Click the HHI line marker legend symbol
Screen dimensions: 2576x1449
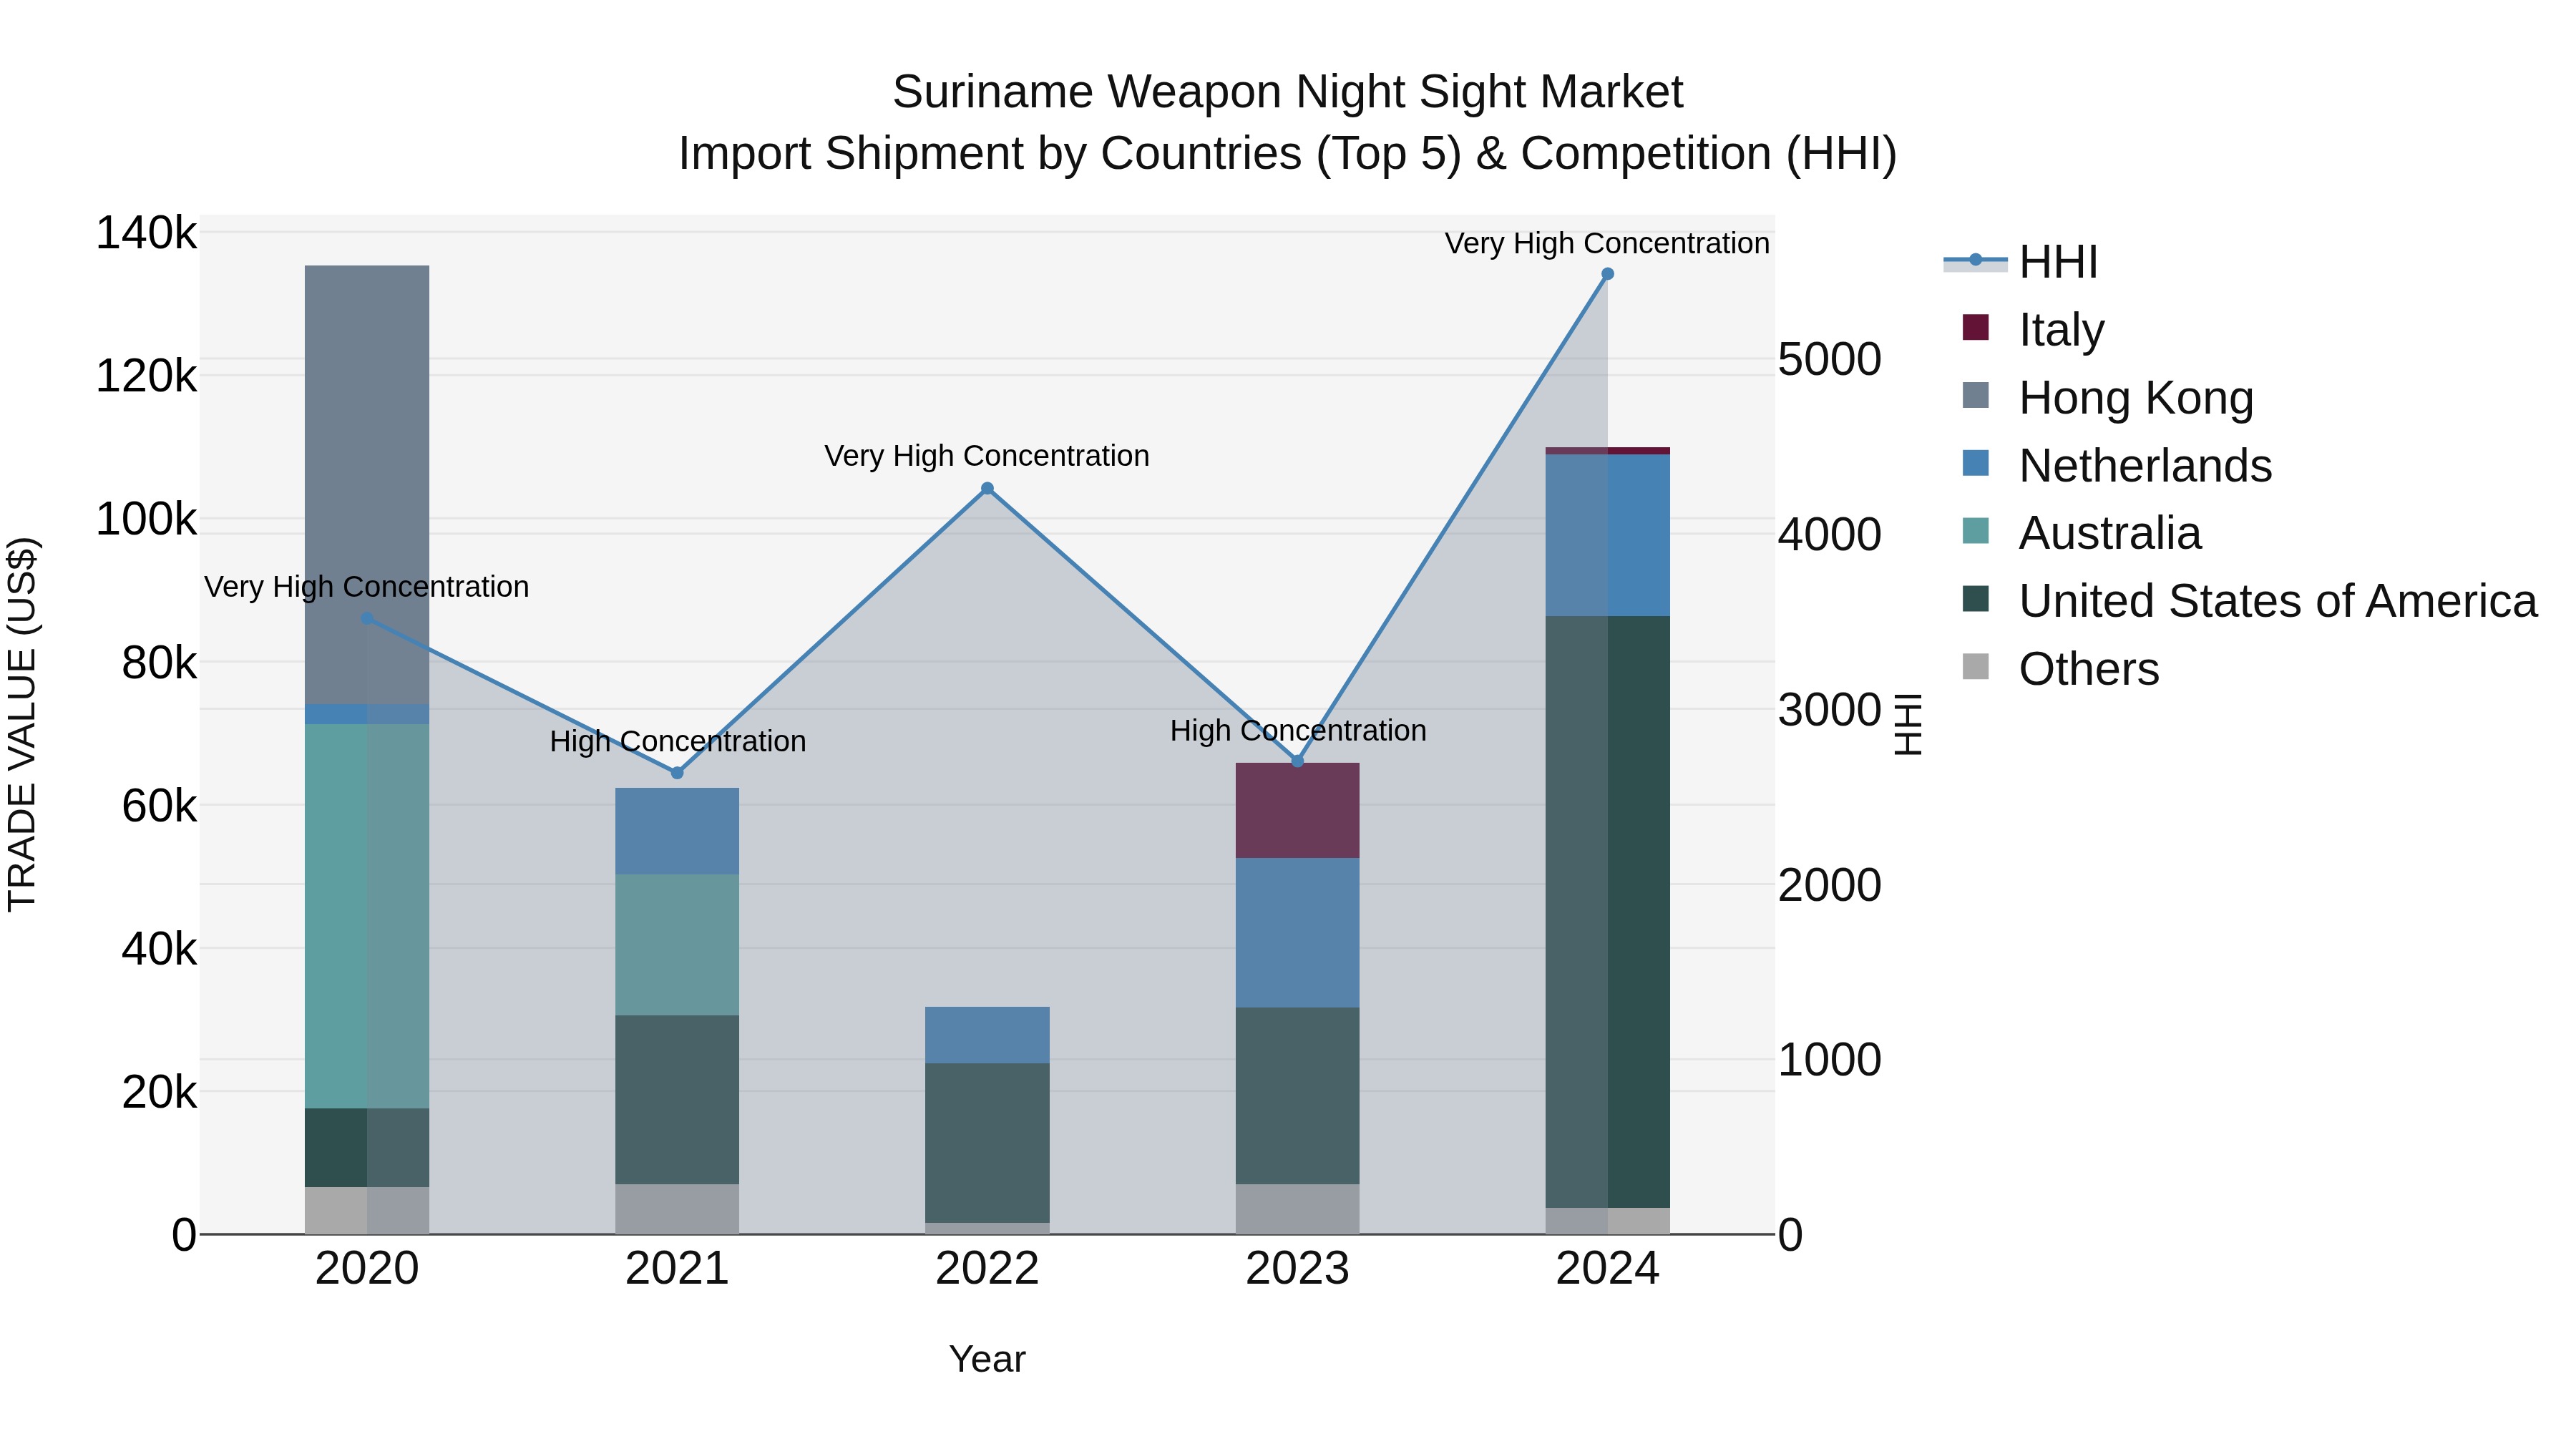[1975, 261]
